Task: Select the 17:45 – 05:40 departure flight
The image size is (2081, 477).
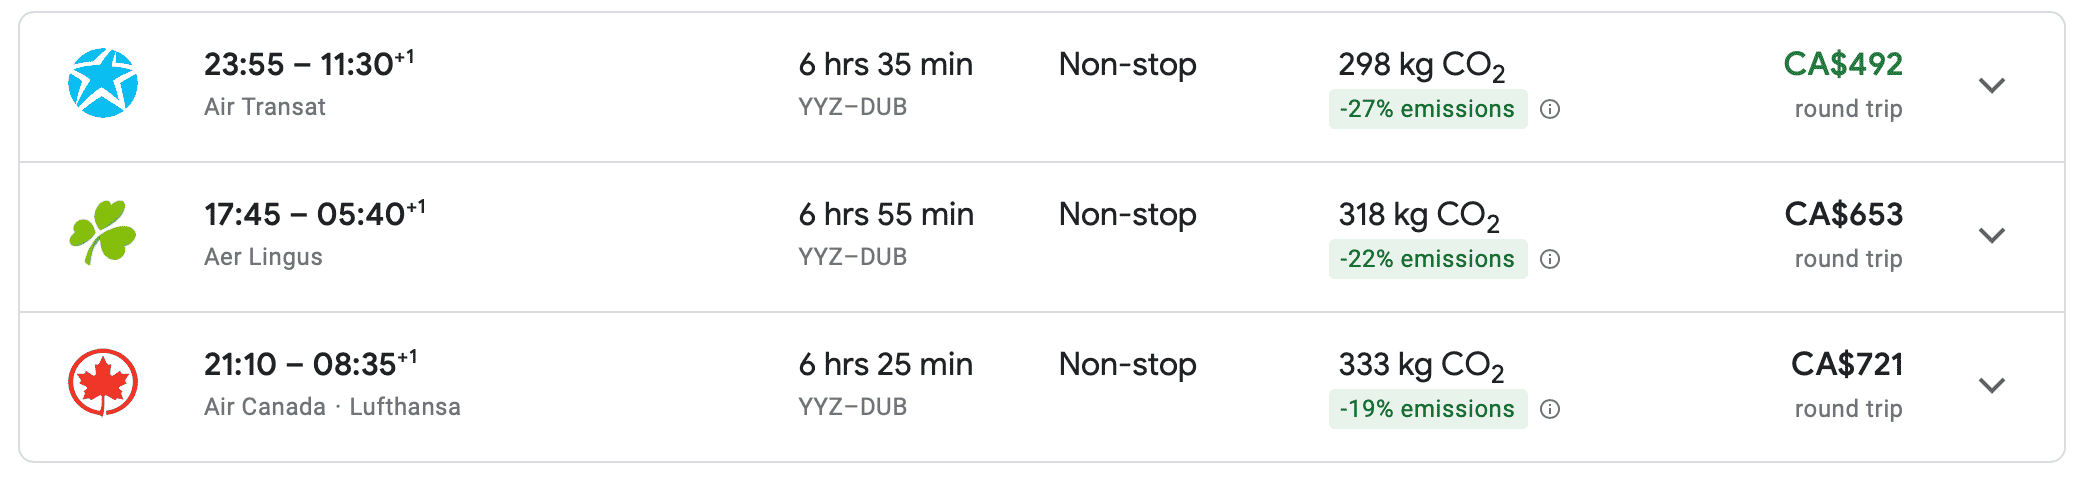Action: (314, 215)
